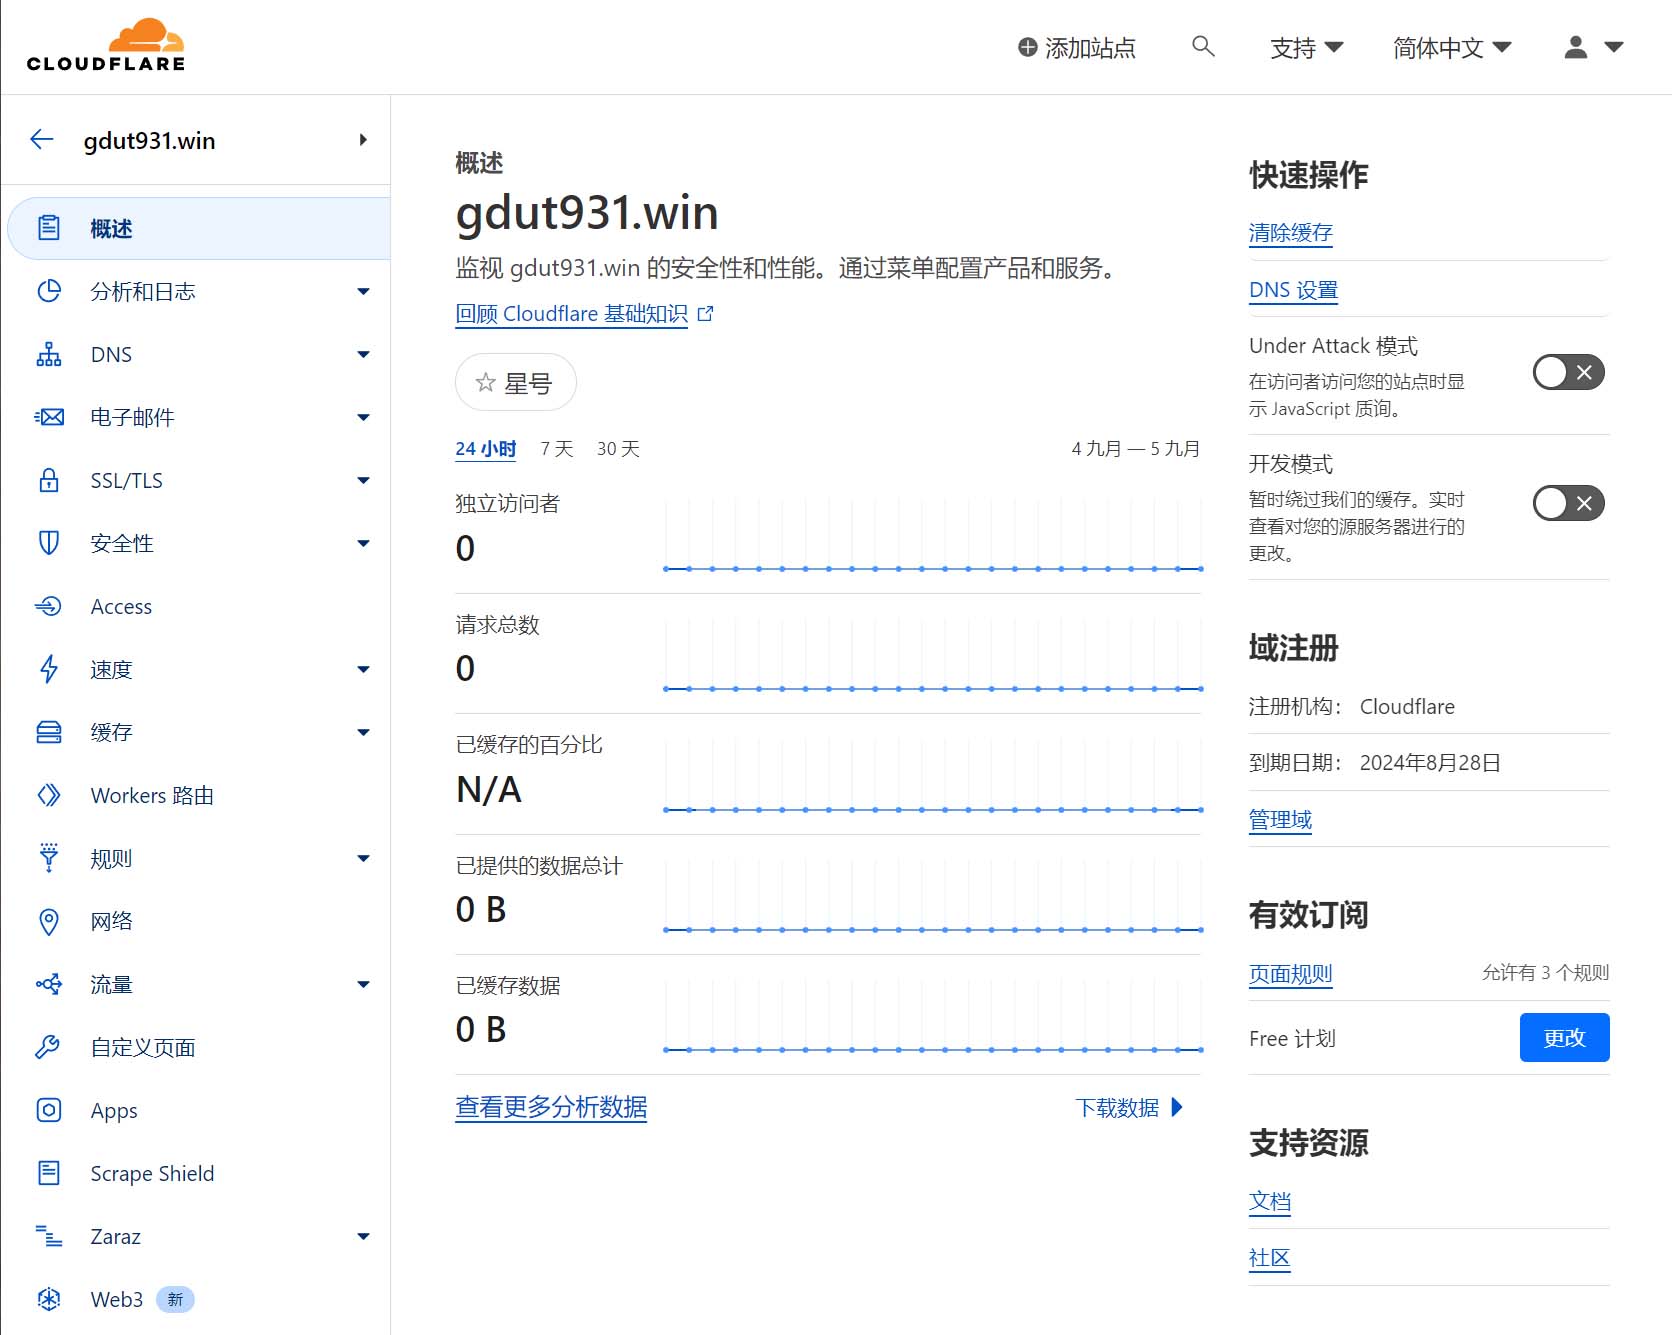Screen dimensions: 1672x1335
Task: Click the 电子邮件 envelope icon
Action: click(x=49, y=417)
